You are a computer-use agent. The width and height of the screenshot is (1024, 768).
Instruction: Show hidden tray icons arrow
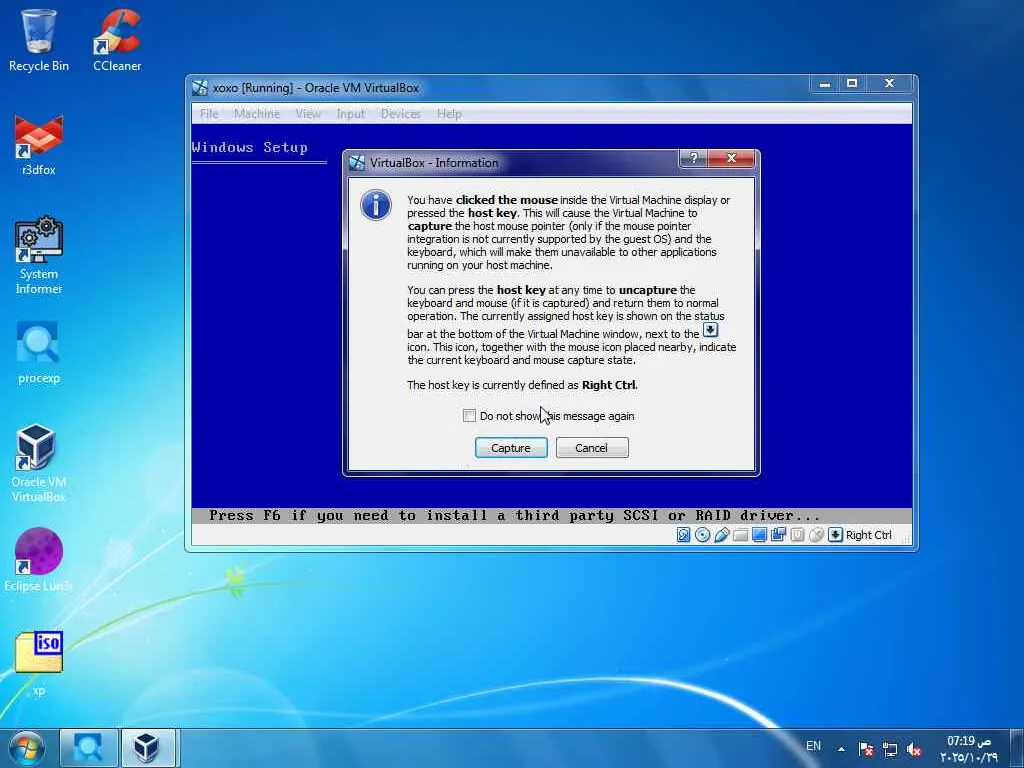tap(841, 749)
